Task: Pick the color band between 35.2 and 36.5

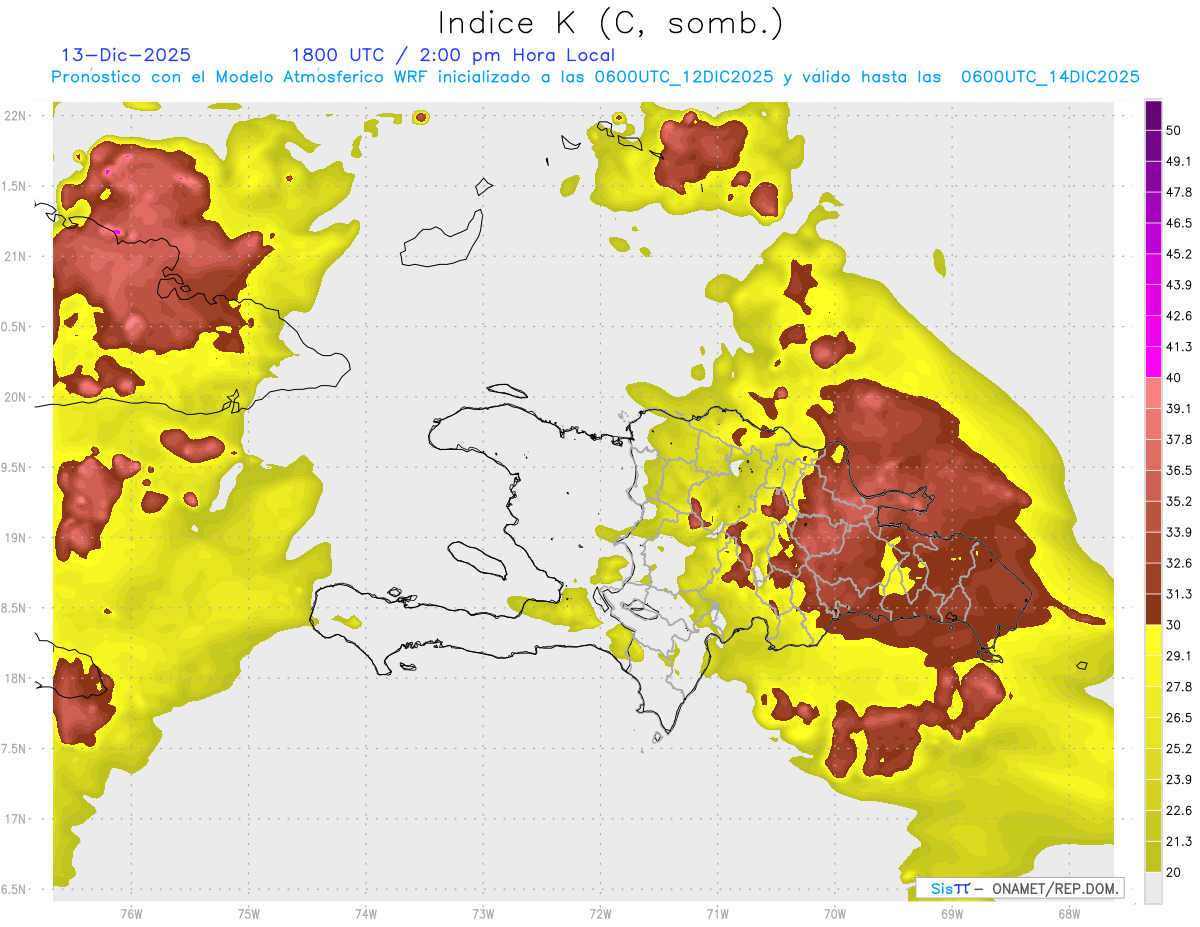Action: (1153, 486)
